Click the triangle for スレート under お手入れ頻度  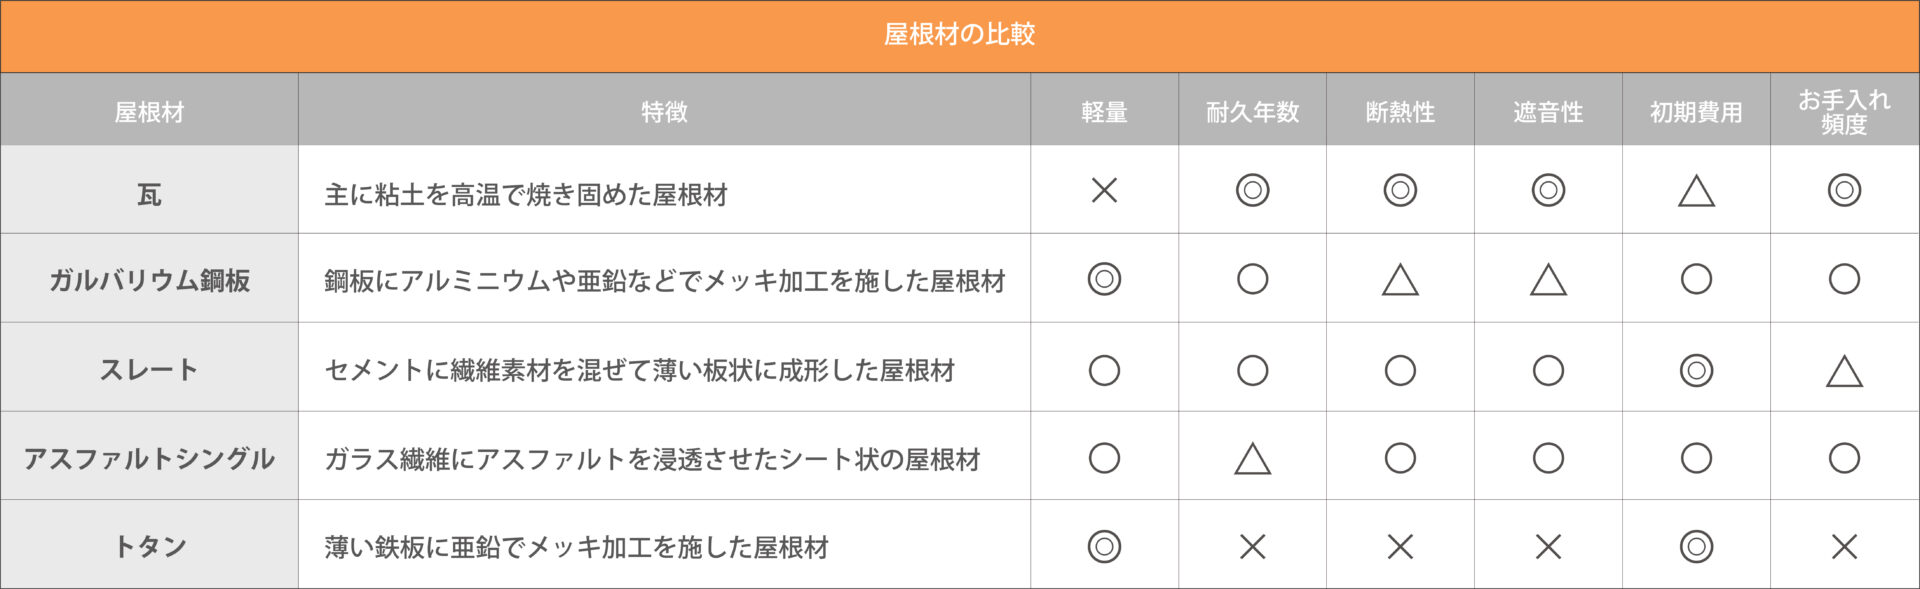click(x=1844, y=372)
